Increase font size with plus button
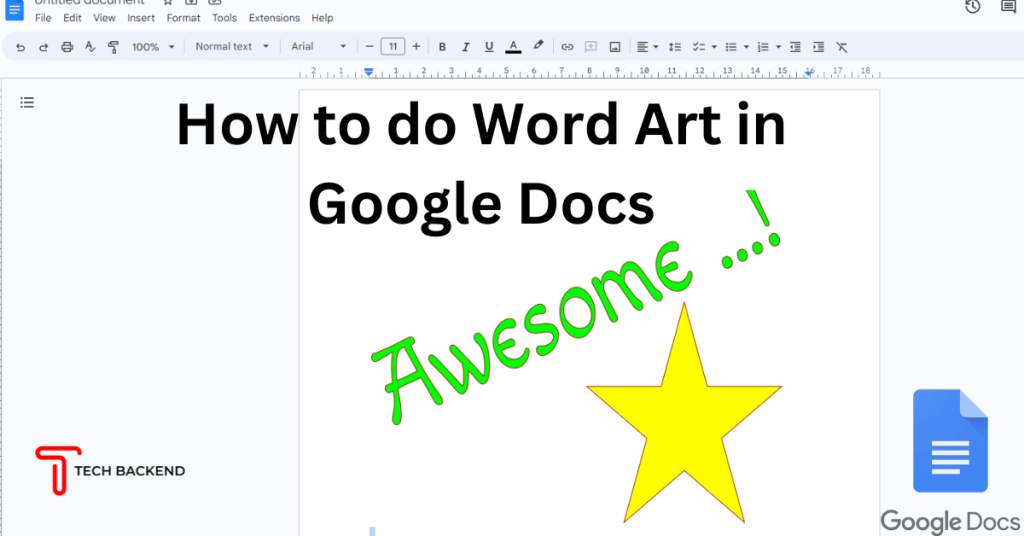The width and height of the screenshot is (1024, 536). click(416, 46)
